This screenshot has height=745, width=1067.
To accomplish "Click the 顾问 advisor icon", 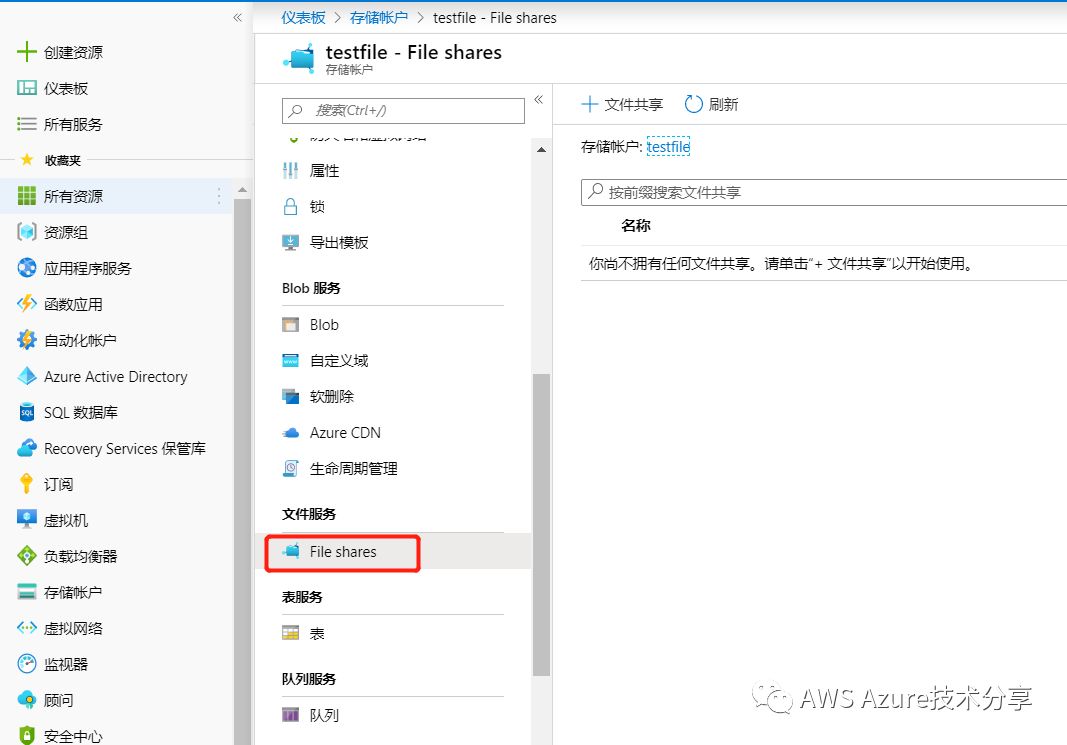I will click(27, 699).
